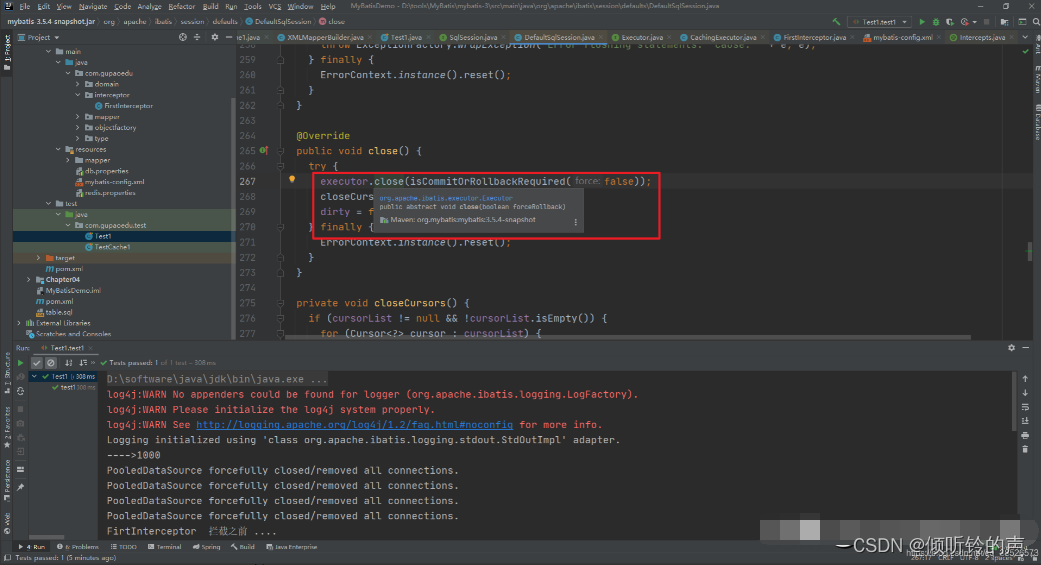Show the hidden editor tabs dropdown

pyautogui.click(x=1025, y=37)
